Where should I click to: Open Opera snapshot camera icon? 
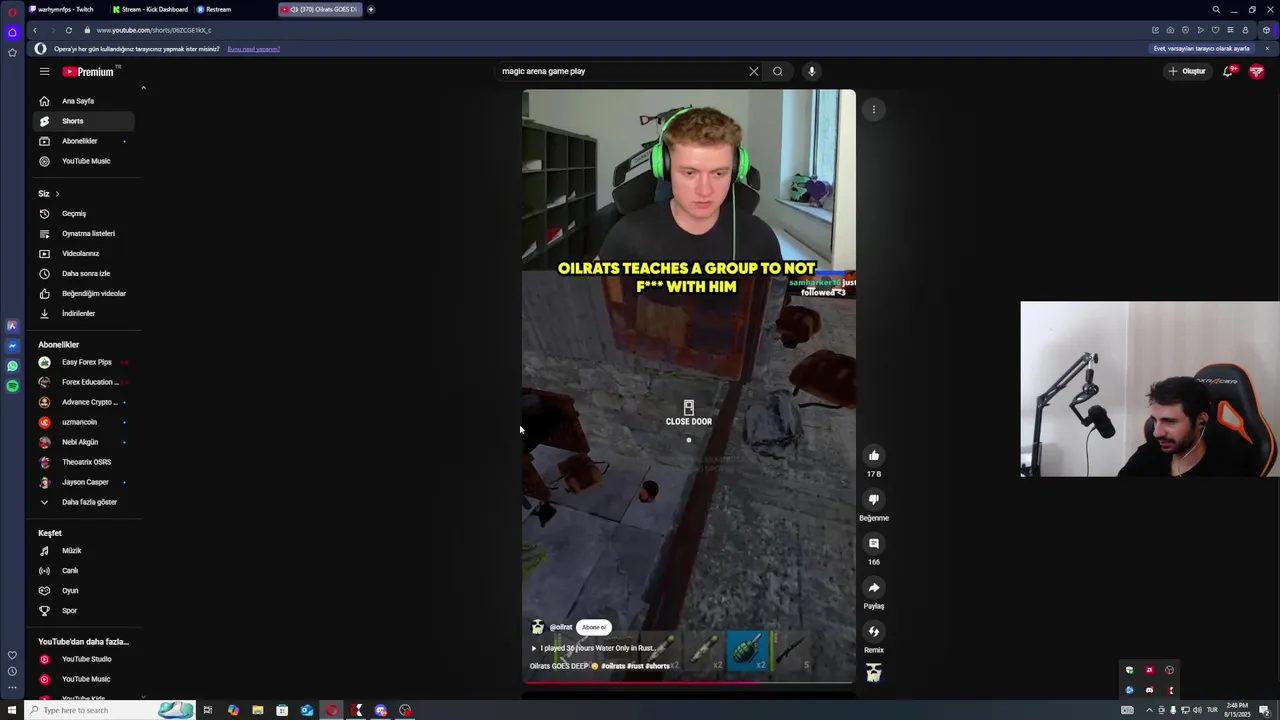(x=1170, y=30)
